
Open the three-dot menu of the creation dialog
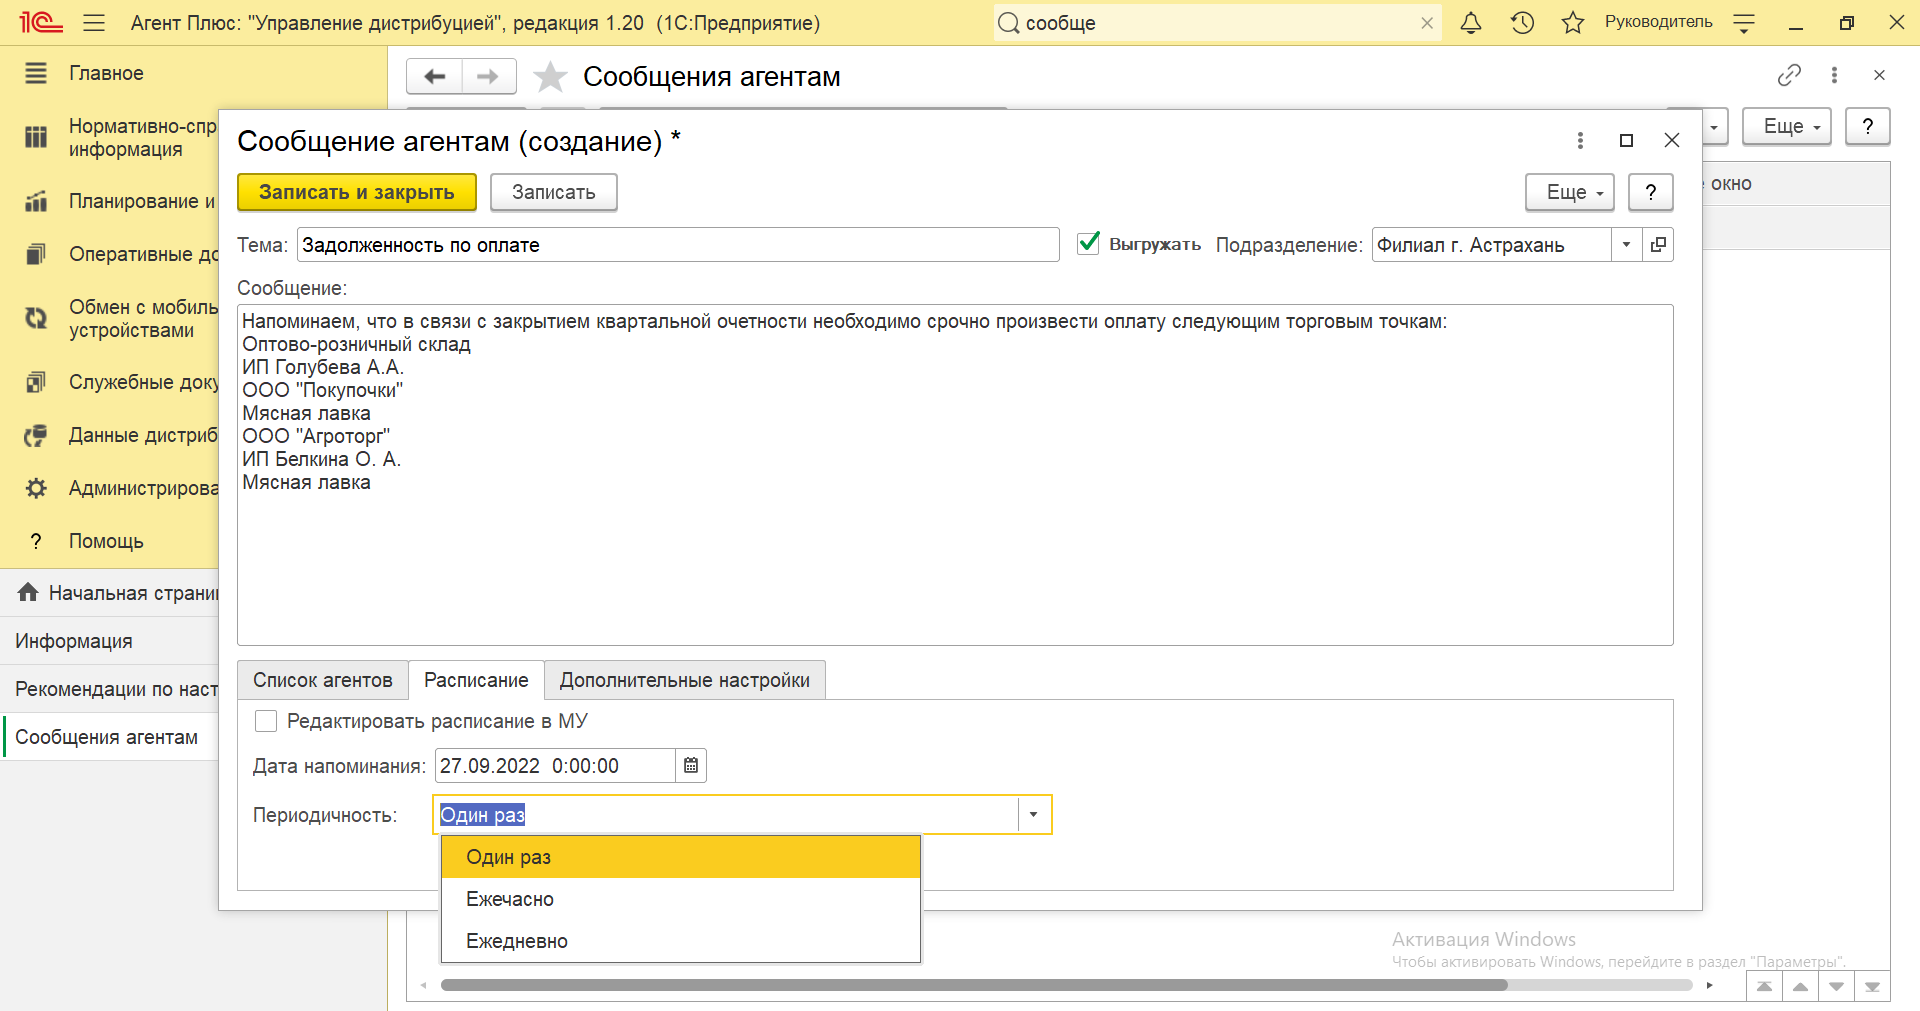click(1580, 141)
